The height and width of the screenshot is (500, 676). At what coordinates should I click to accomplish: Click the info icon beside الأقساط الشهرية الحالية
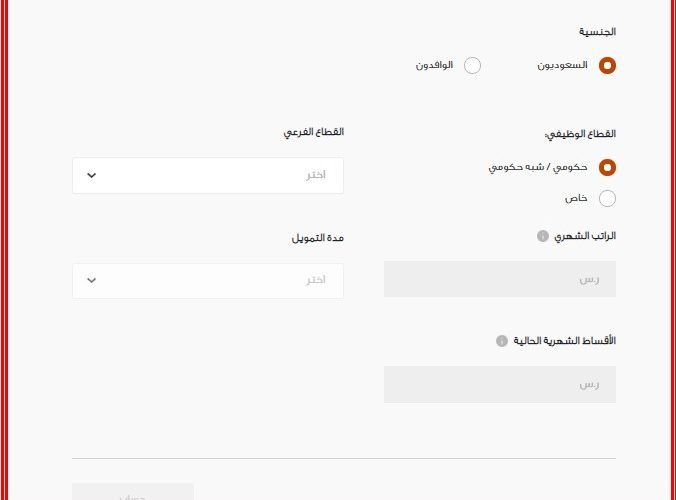[502, 341]
